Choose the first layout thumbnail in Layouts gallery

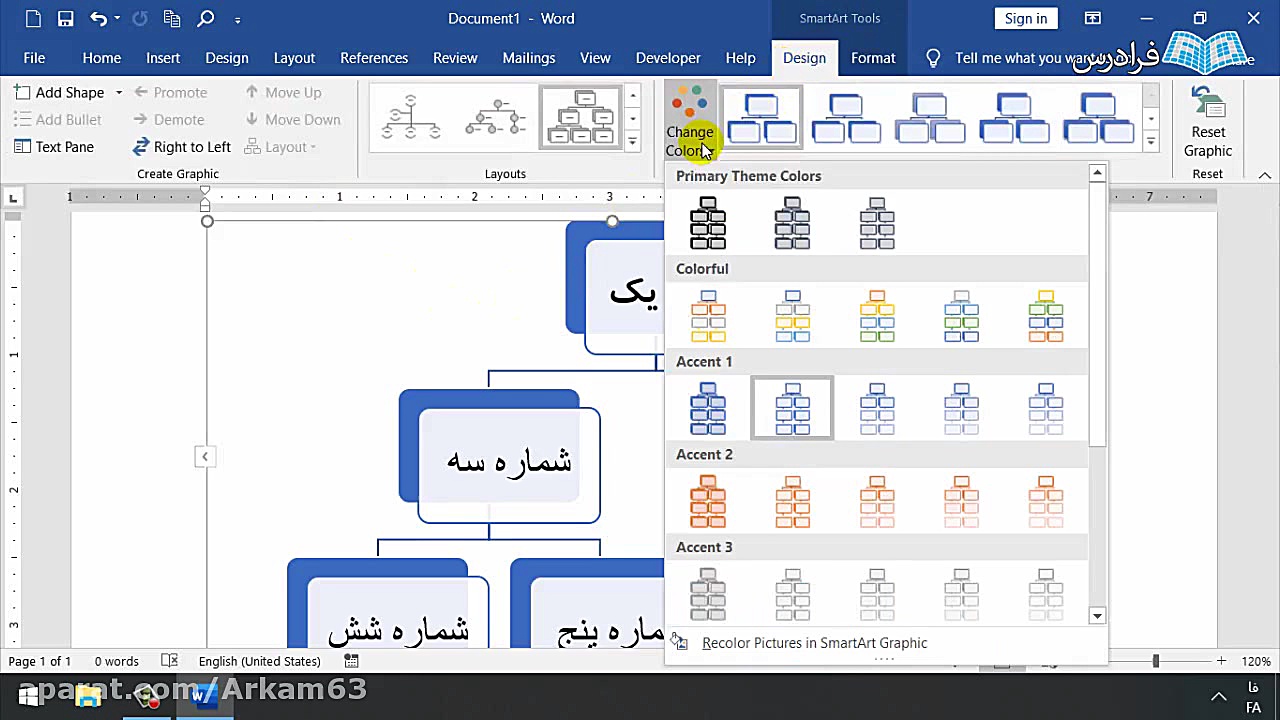(411, 117)
